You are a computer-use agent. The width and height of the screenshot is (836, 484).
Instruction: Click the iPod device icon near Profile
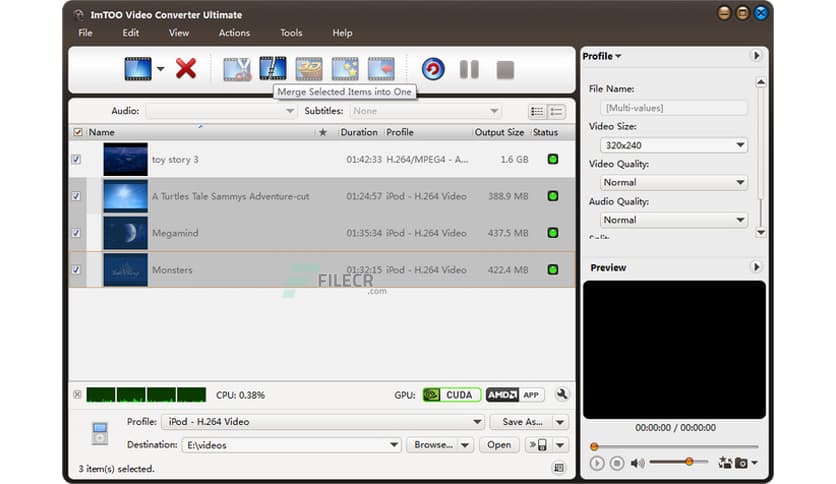pyautogui.click(x=100, y=433)
